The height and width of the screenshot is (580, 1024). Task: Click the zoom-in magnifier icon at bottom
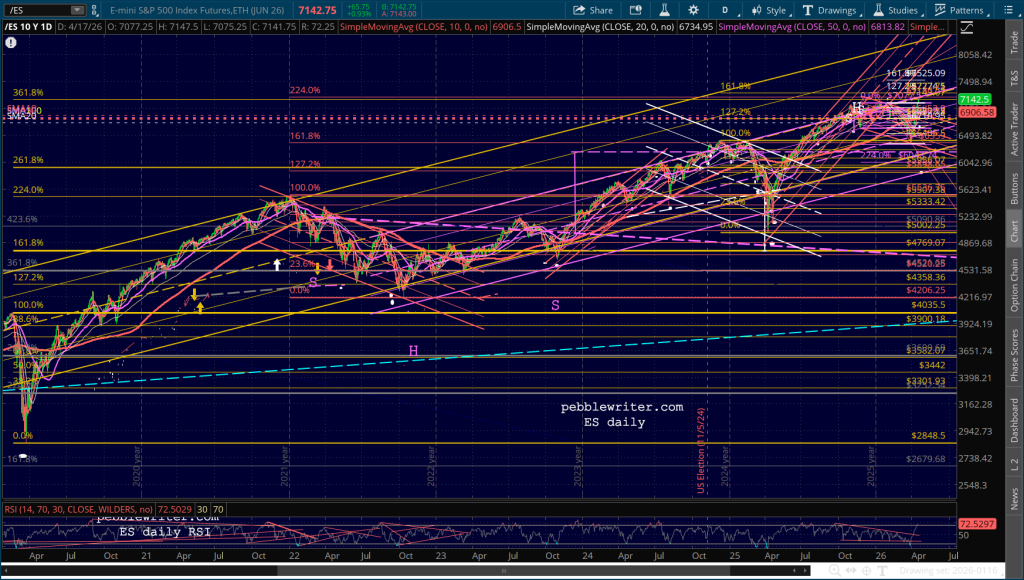[836, 570]
